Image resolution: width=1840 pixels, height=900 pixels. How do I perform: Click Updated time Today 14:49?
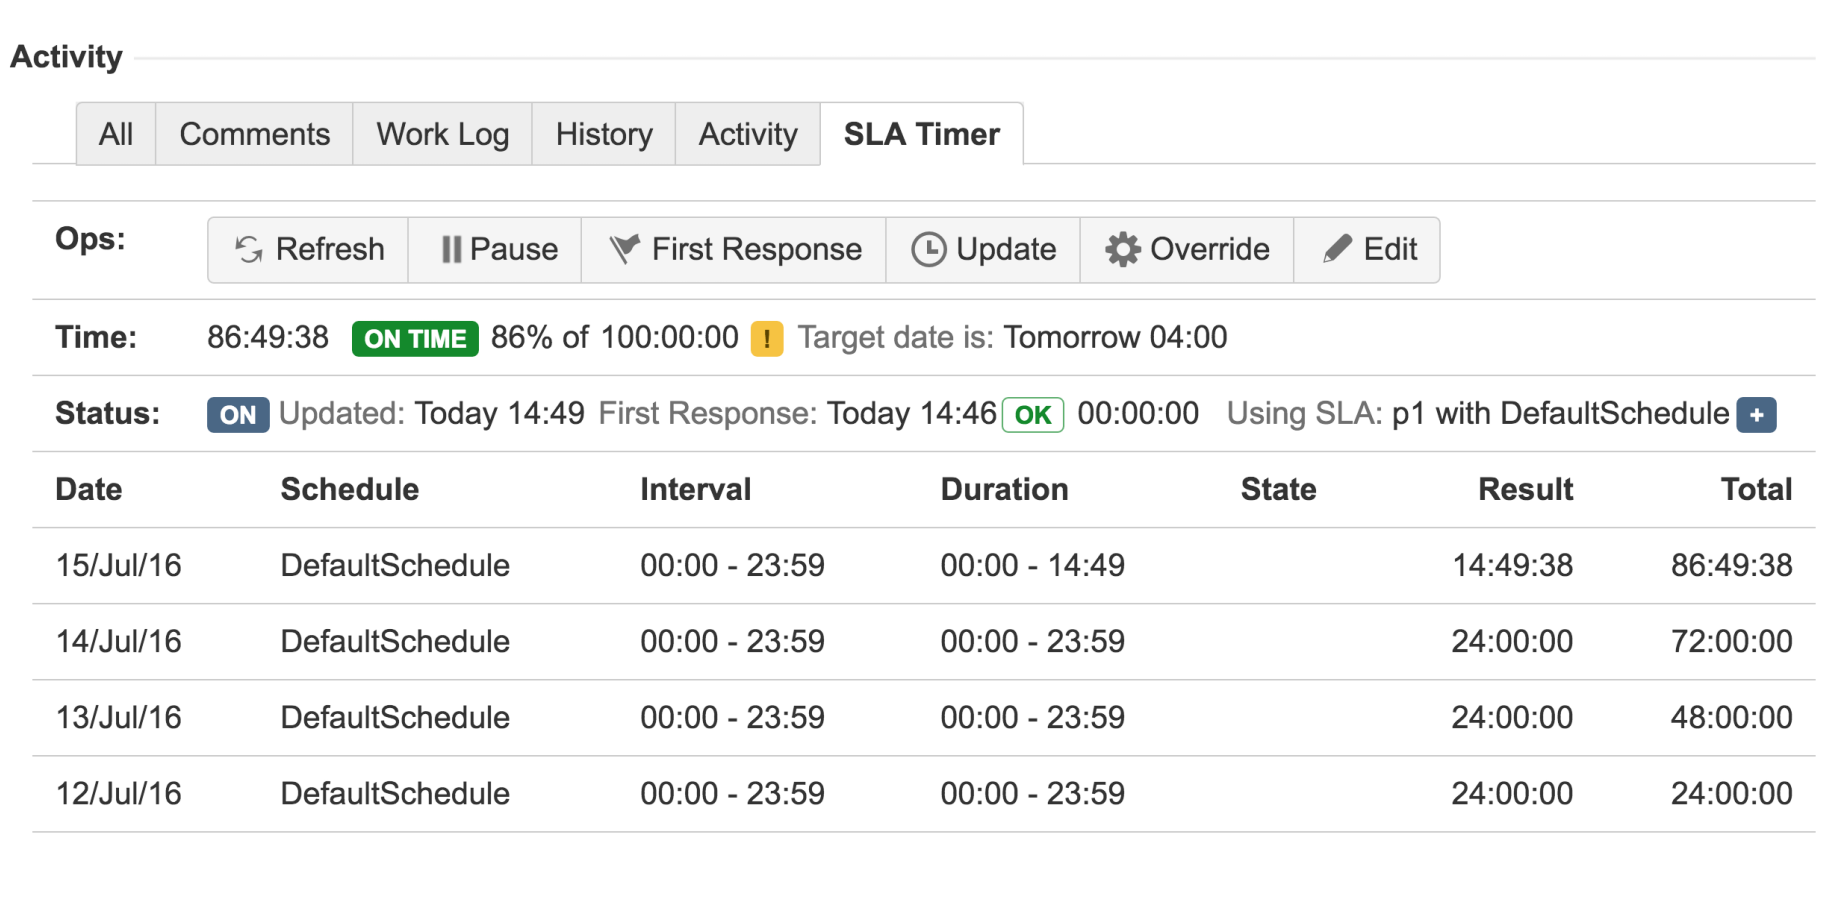(499, 413)
